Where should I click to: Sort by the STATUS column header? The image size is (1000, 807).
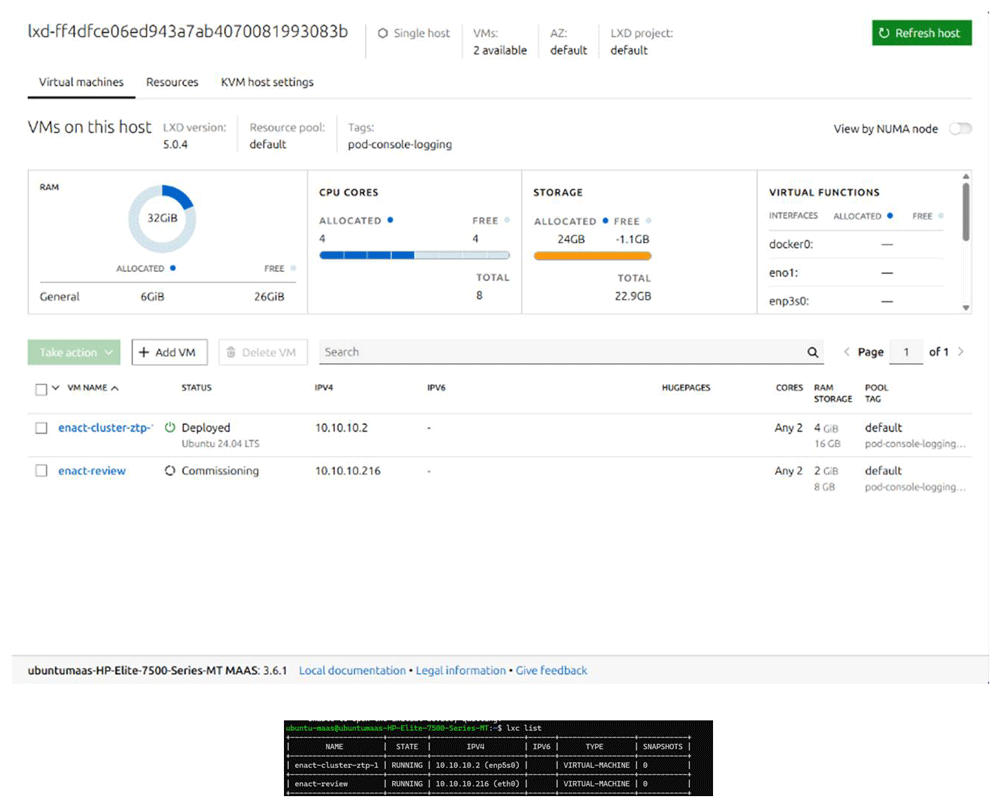point(196,387)
